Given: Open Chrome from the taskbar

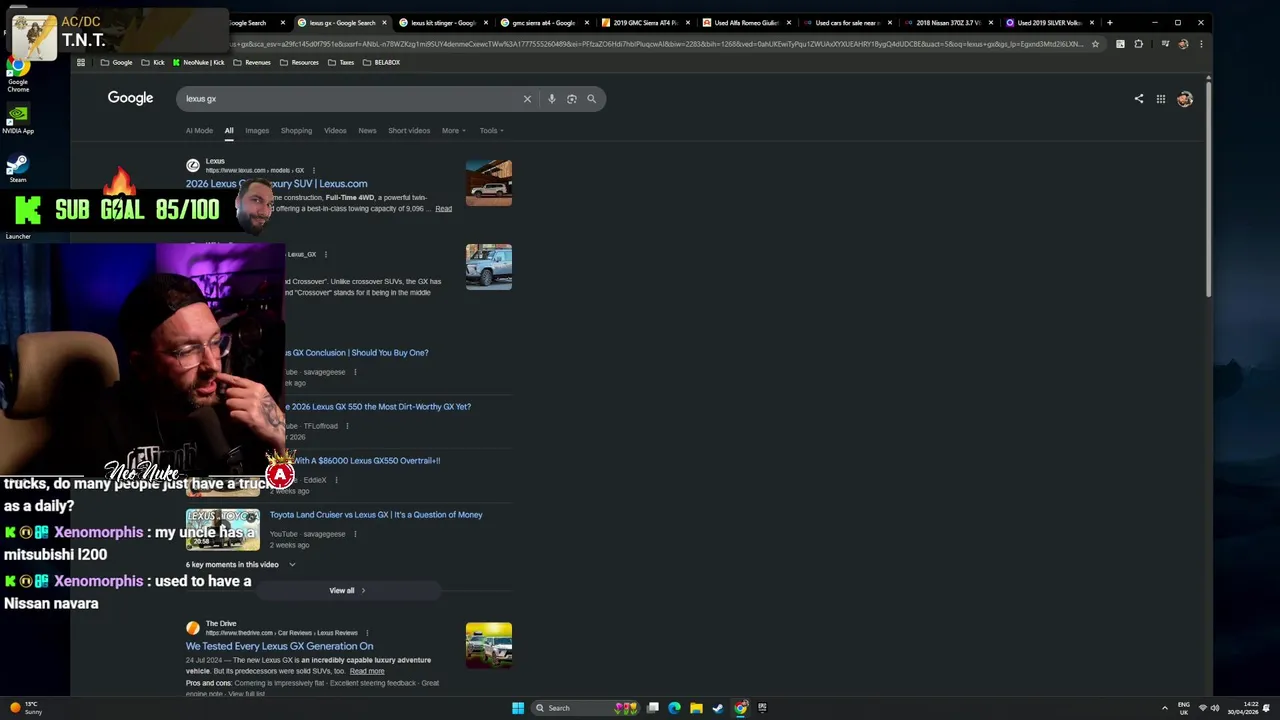Looking at the screenshot, I should coord(741,708).
